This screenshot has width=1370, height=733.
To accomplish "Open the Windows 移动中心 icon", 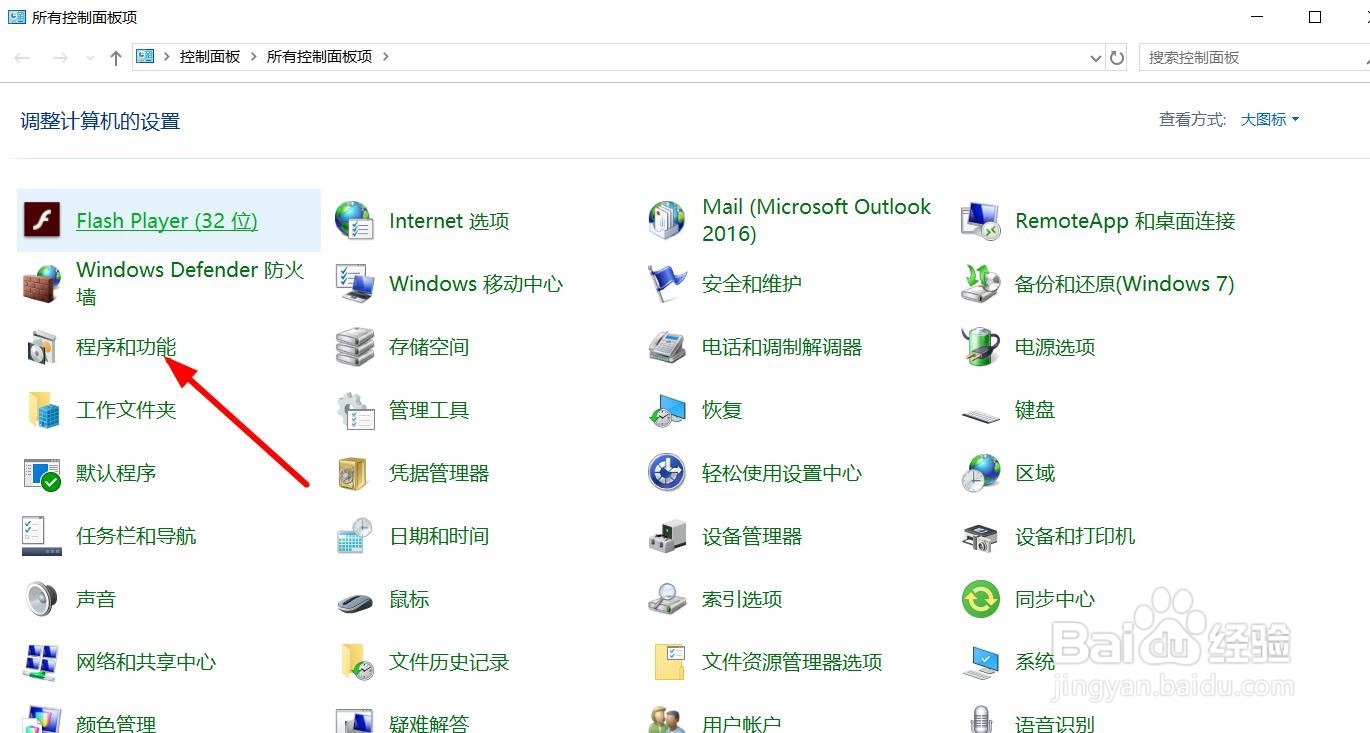I will tap(354, 283).
